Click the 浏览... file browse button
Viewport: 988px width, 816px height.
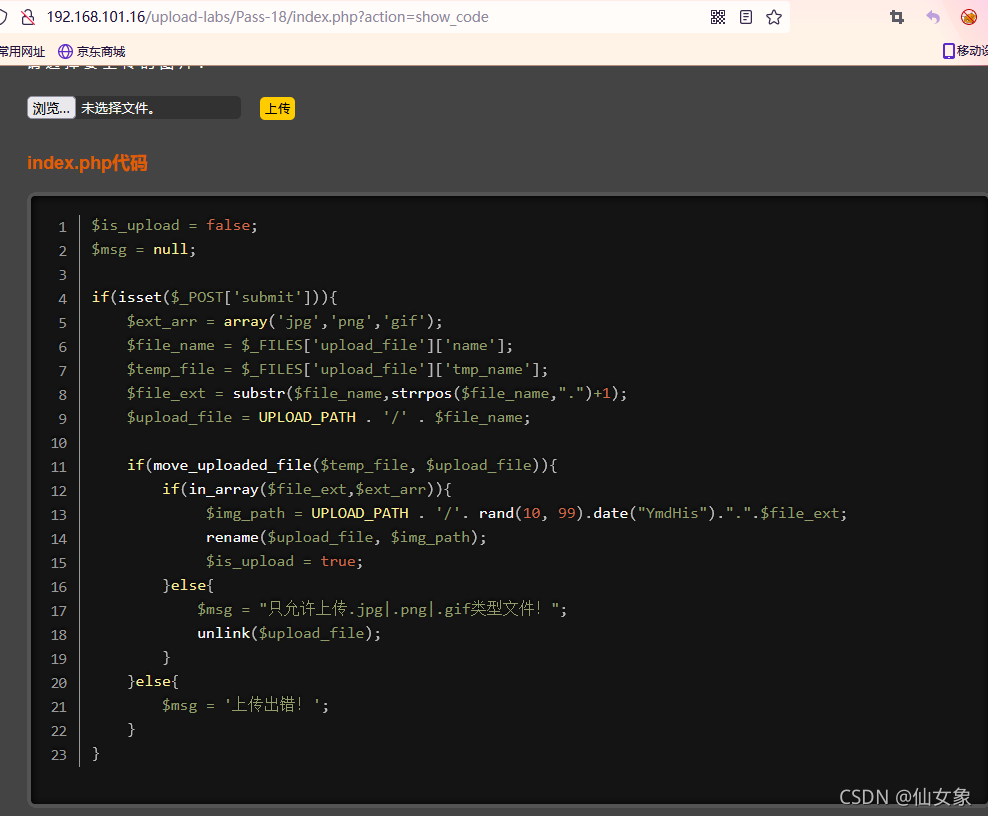pyautogui.click(x=51, y=107)
